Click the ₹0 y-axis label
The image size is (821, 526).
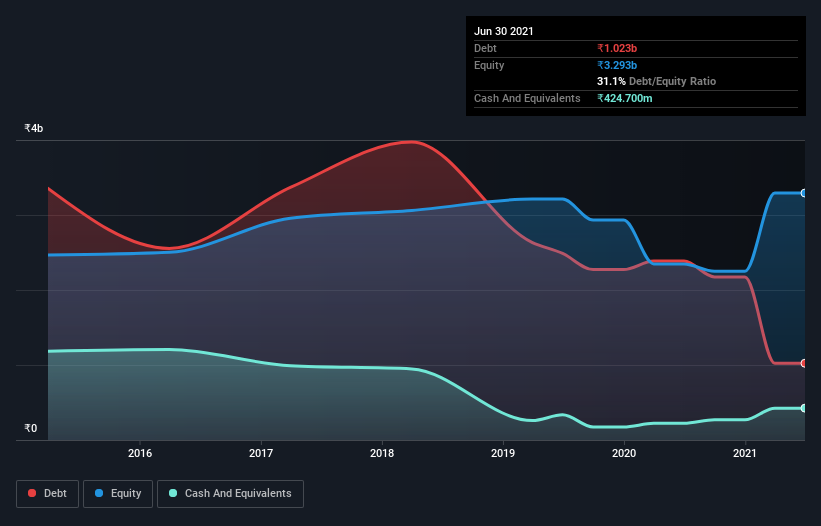click(x=31, y=428)
